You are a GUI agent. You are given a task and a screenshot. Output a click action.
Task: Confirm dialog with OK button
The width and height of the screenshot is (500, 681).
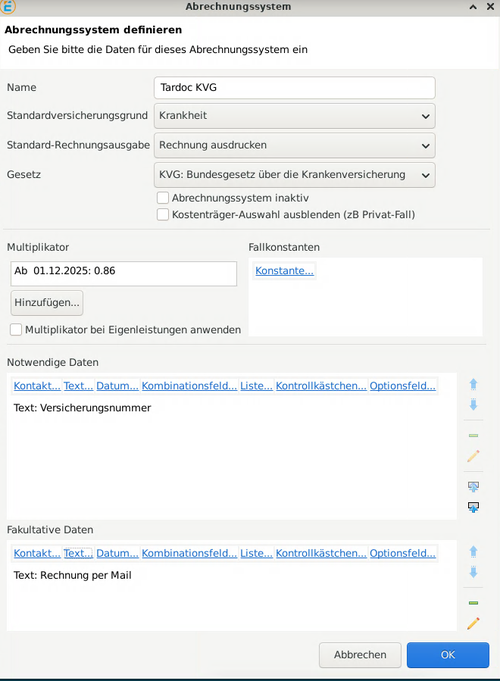[x=448, y=655]
